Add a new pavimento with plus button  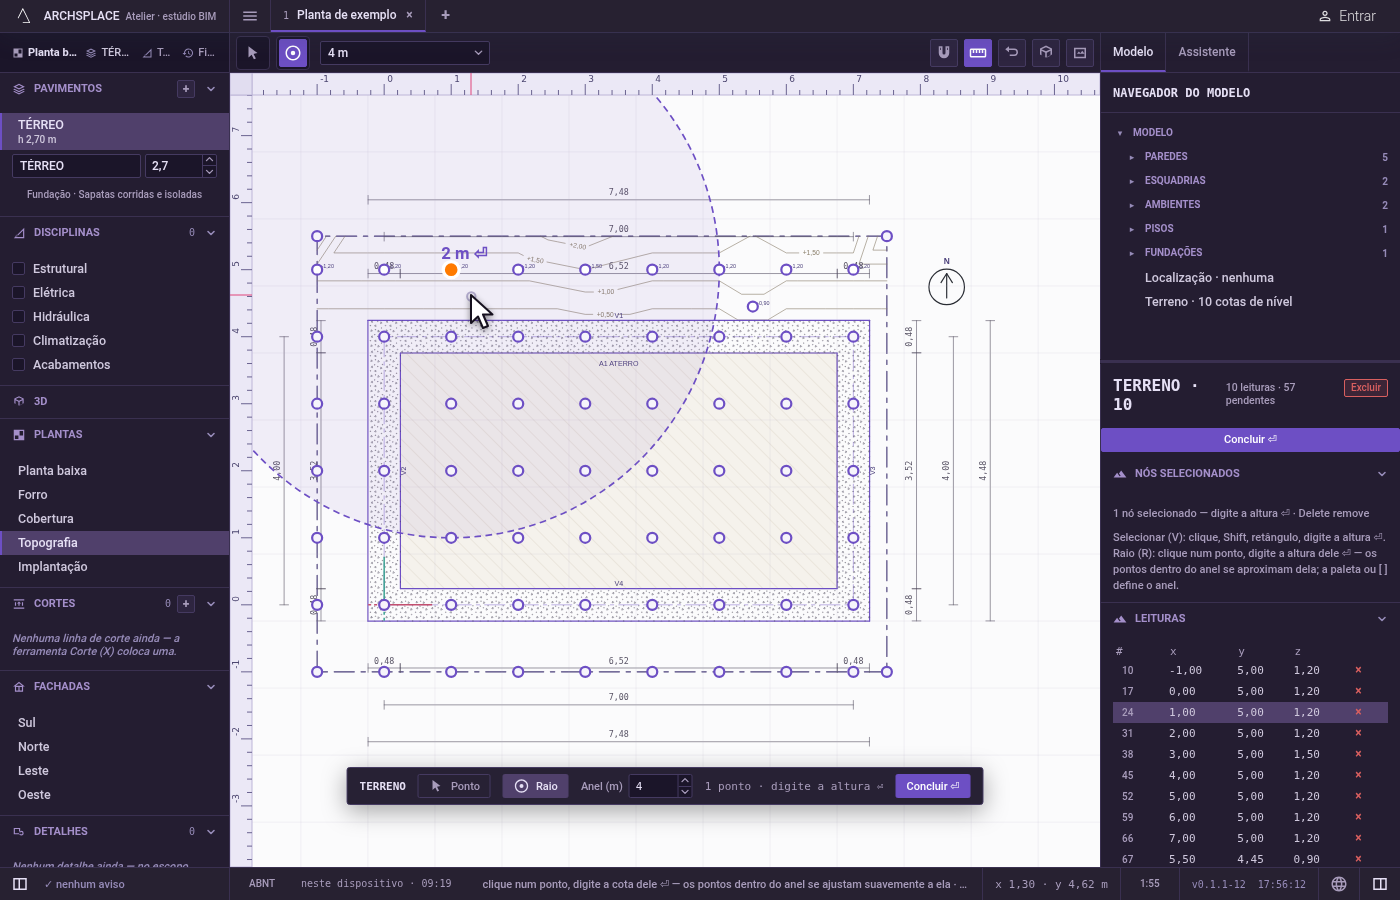pyautogui.click(x=186, y=89)
